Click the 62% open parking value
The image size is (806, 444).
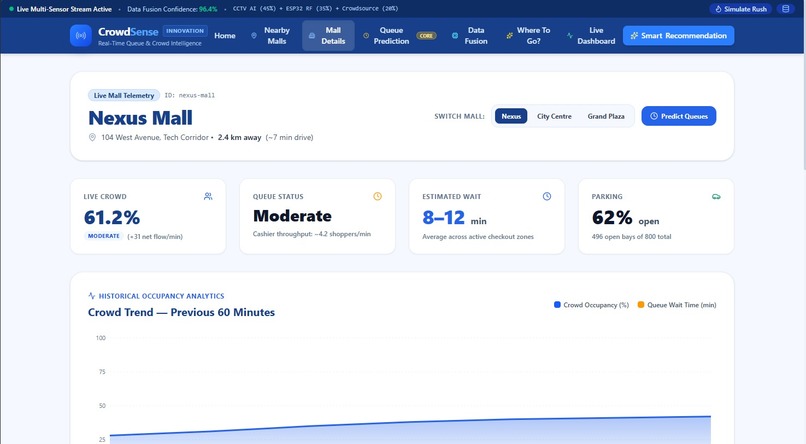tap(625, 218)
